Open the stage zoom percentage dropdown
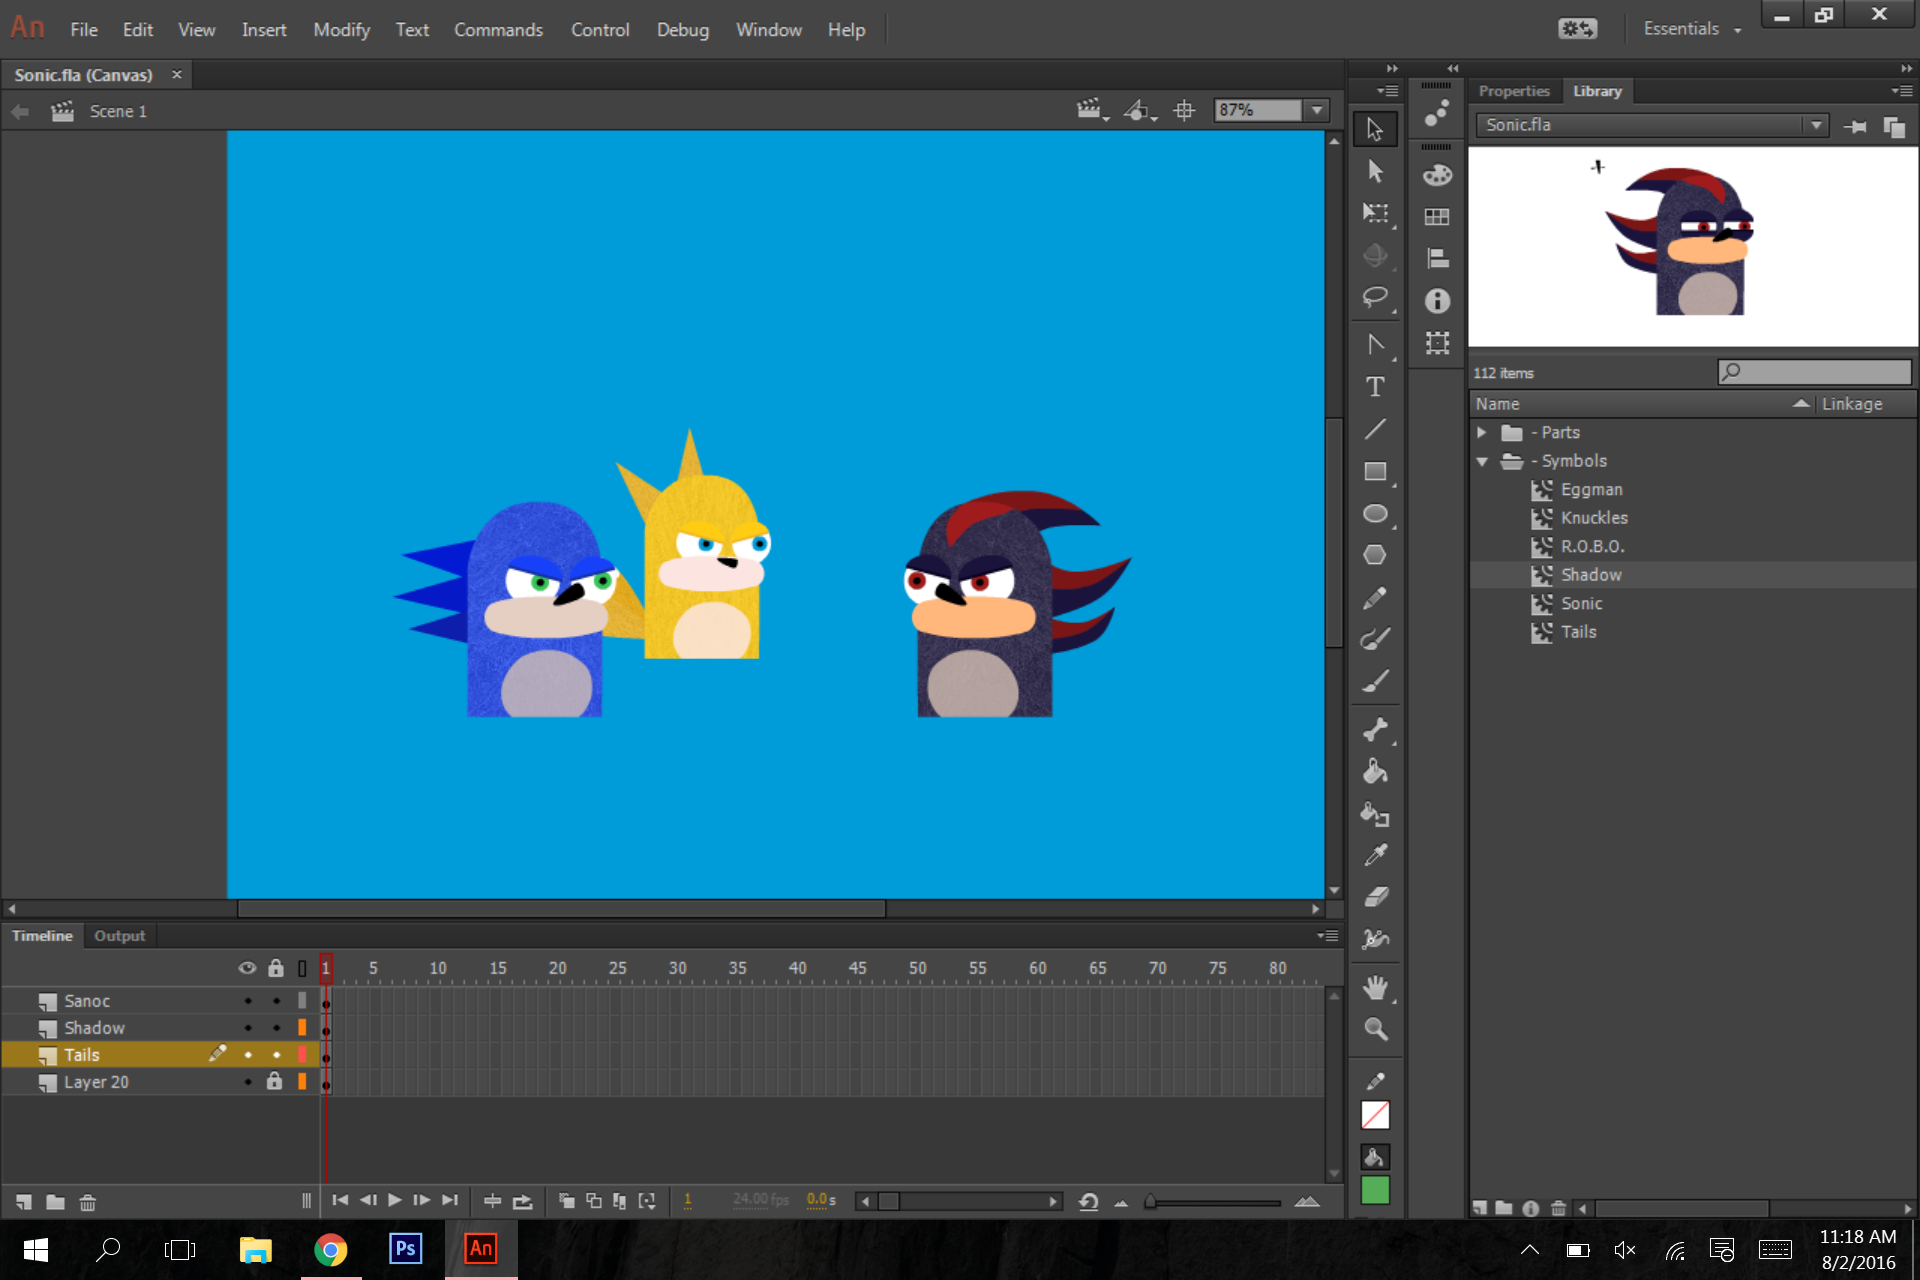1920x1280 pixels. 1317,110
